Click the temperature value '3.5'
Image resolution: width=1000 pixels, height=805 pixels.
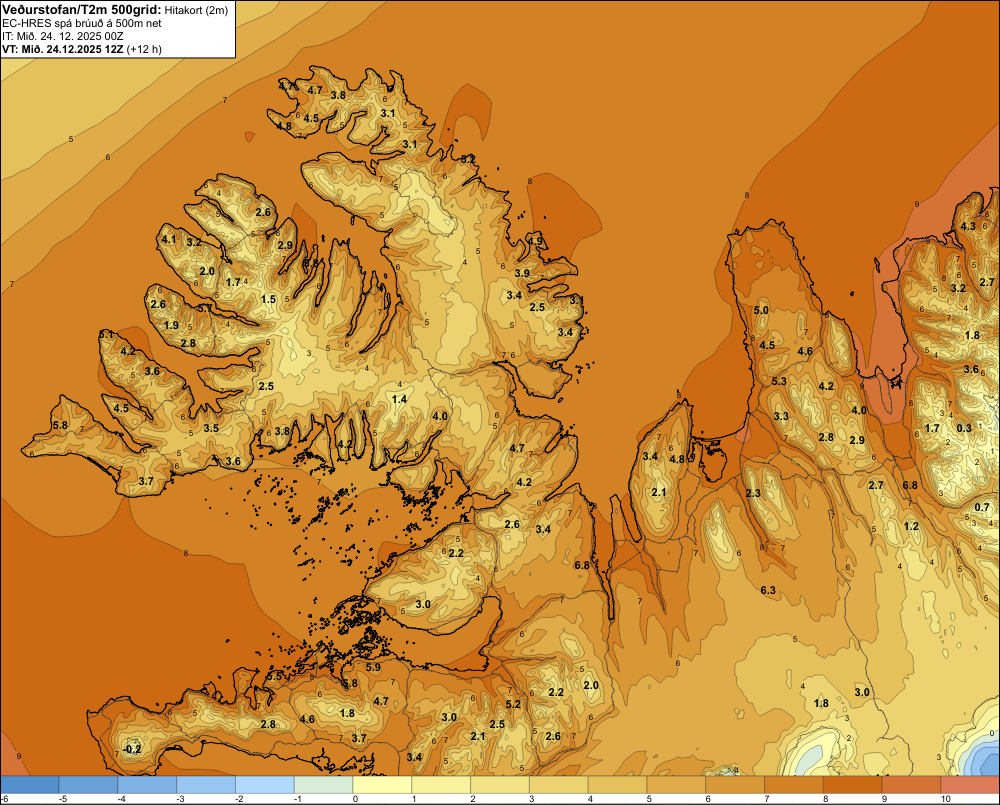(211, 428)
